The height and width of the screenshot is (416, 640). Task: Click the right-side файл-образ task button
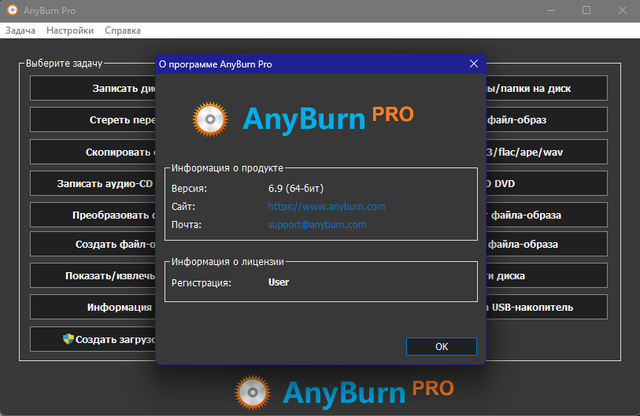547,120
